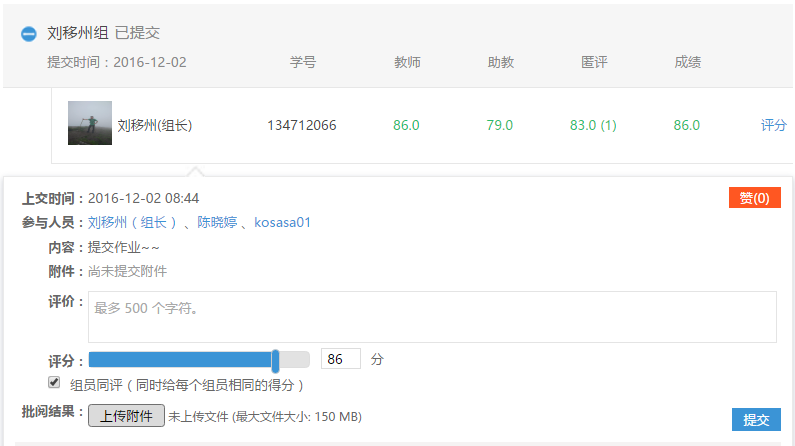Click the 教师 column header
This screenshot has width=795, height=446.
pos(407,62)
